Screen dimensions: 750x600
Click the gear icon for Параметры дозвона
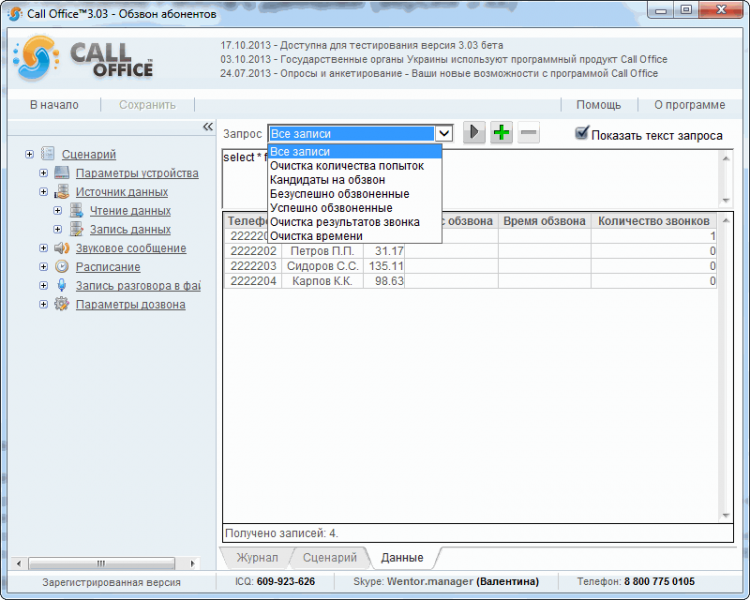(x=62, y=304)
